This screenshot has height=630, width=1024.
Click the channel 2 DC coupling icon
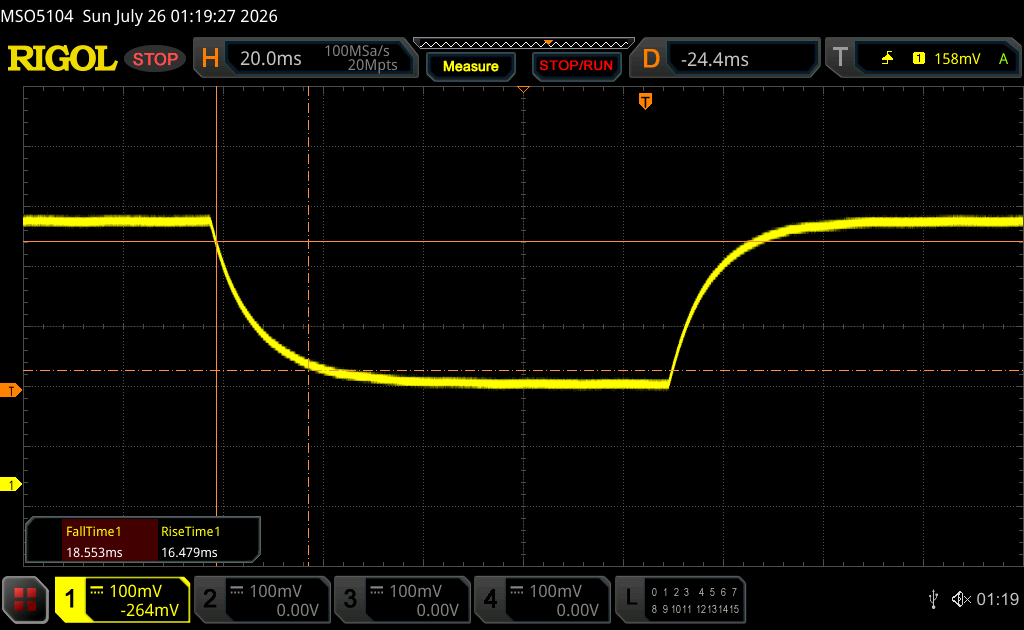tap(237, 591)
